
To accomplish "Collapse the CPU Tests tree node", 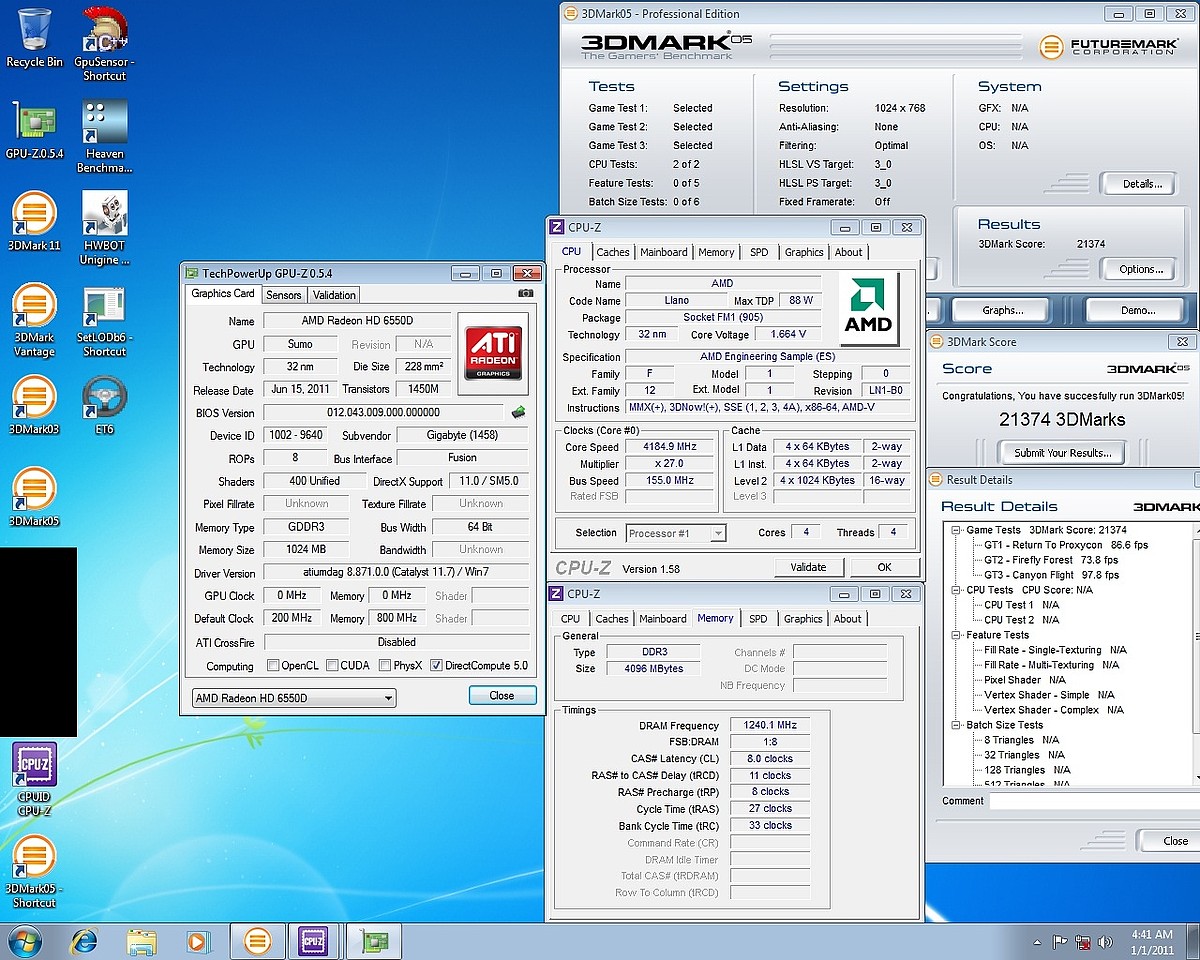I will pyautogui.click(x=957, y=590).
